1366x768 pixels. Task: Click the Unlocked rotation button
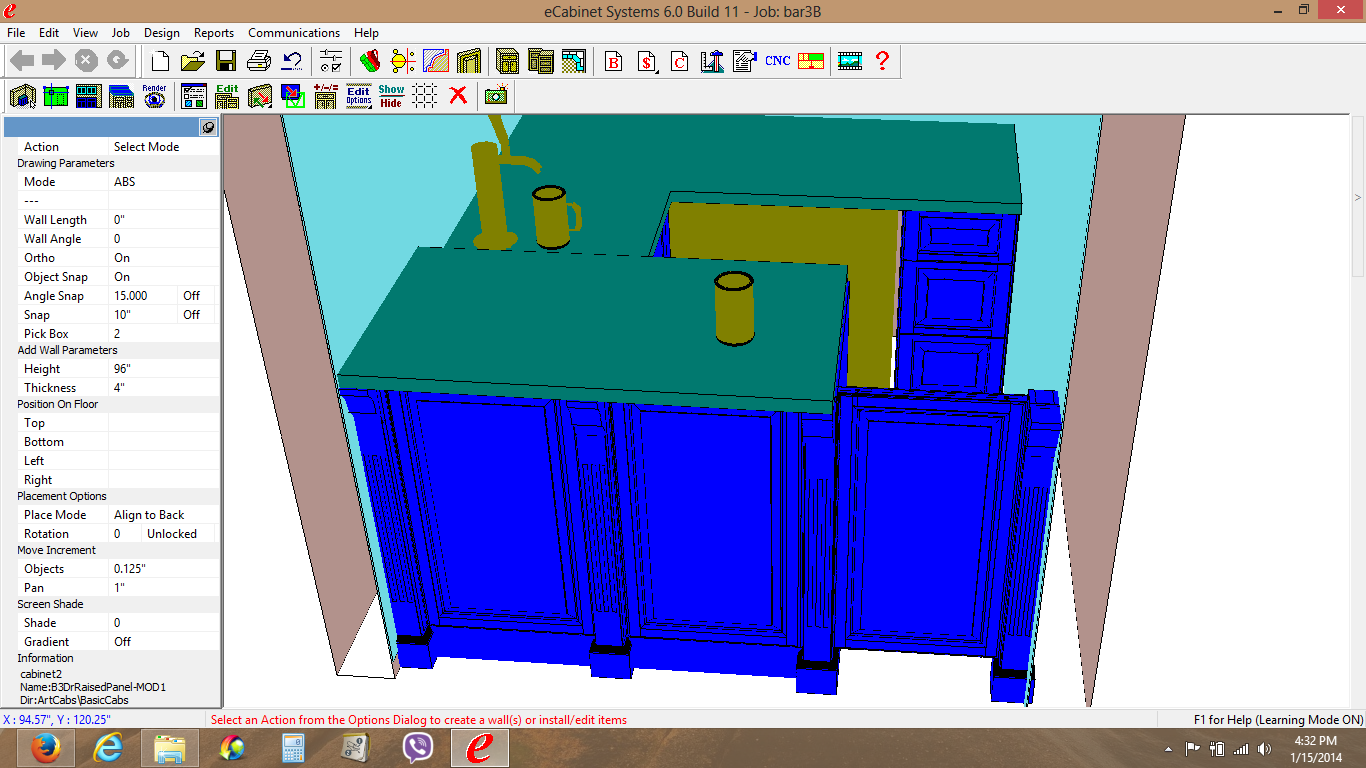[x=172, y=534]
